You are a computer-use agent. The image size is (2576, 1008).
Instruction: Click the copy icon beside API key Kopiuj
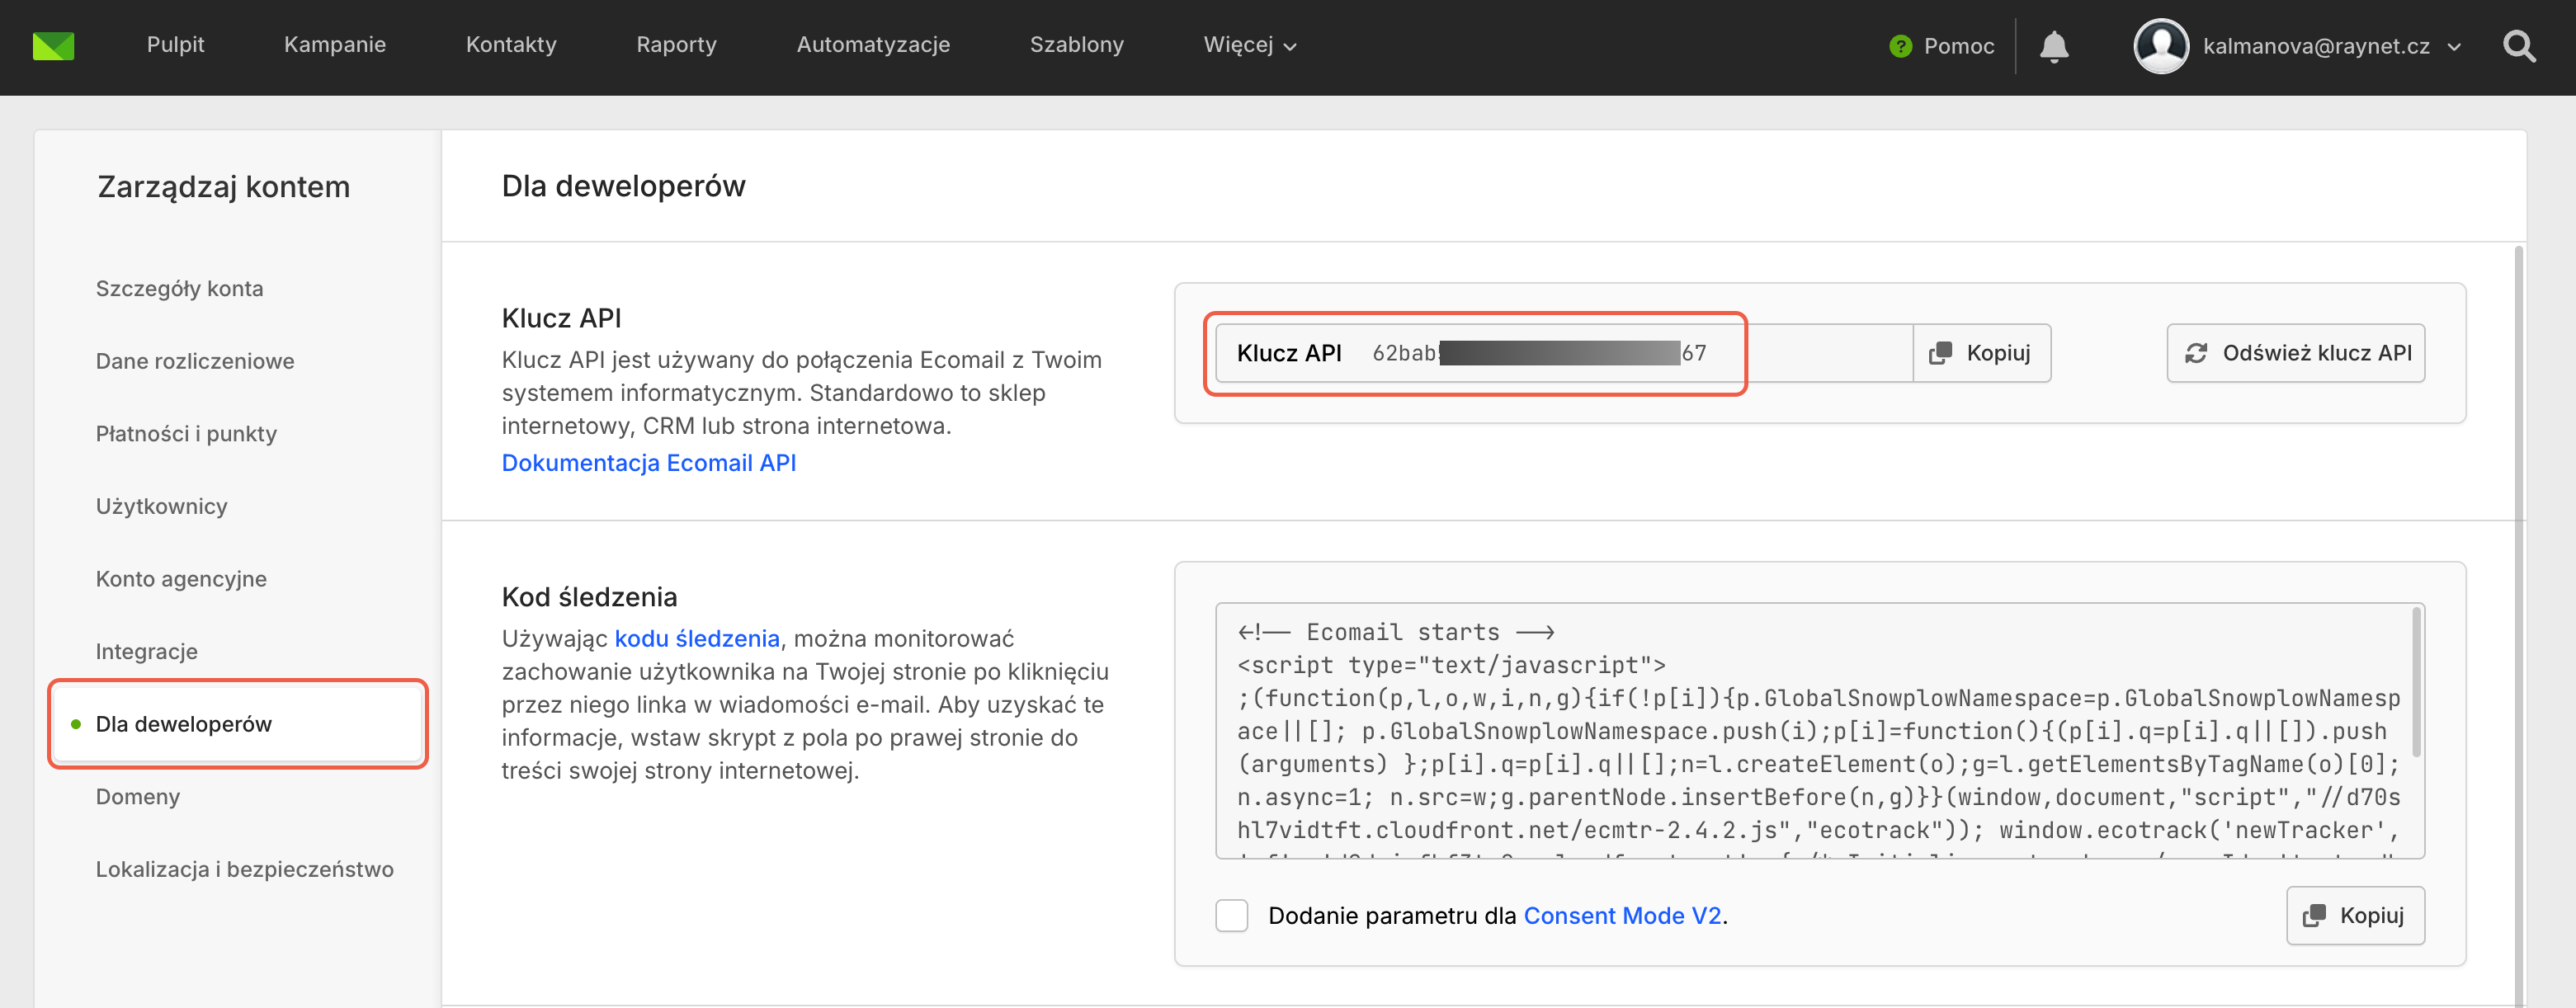tap(1940, 353)
